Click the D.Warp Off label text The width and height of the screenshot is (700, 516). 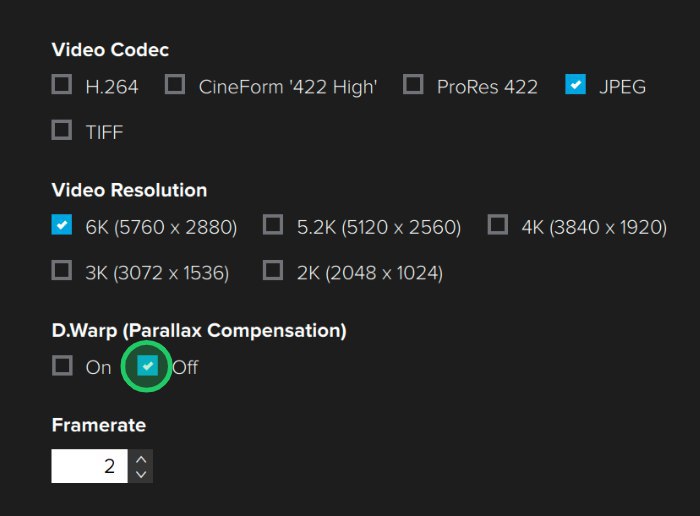[x=185, y=368]
